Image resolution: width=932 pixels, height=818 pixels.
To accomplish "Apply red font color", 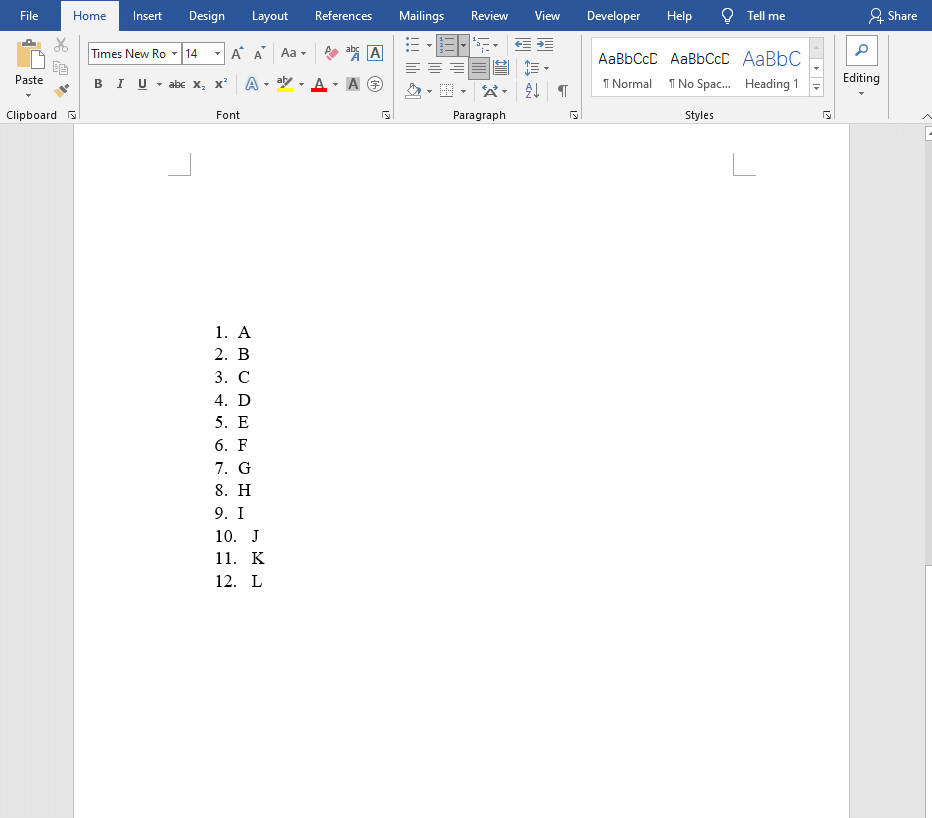I will [319, 84].
